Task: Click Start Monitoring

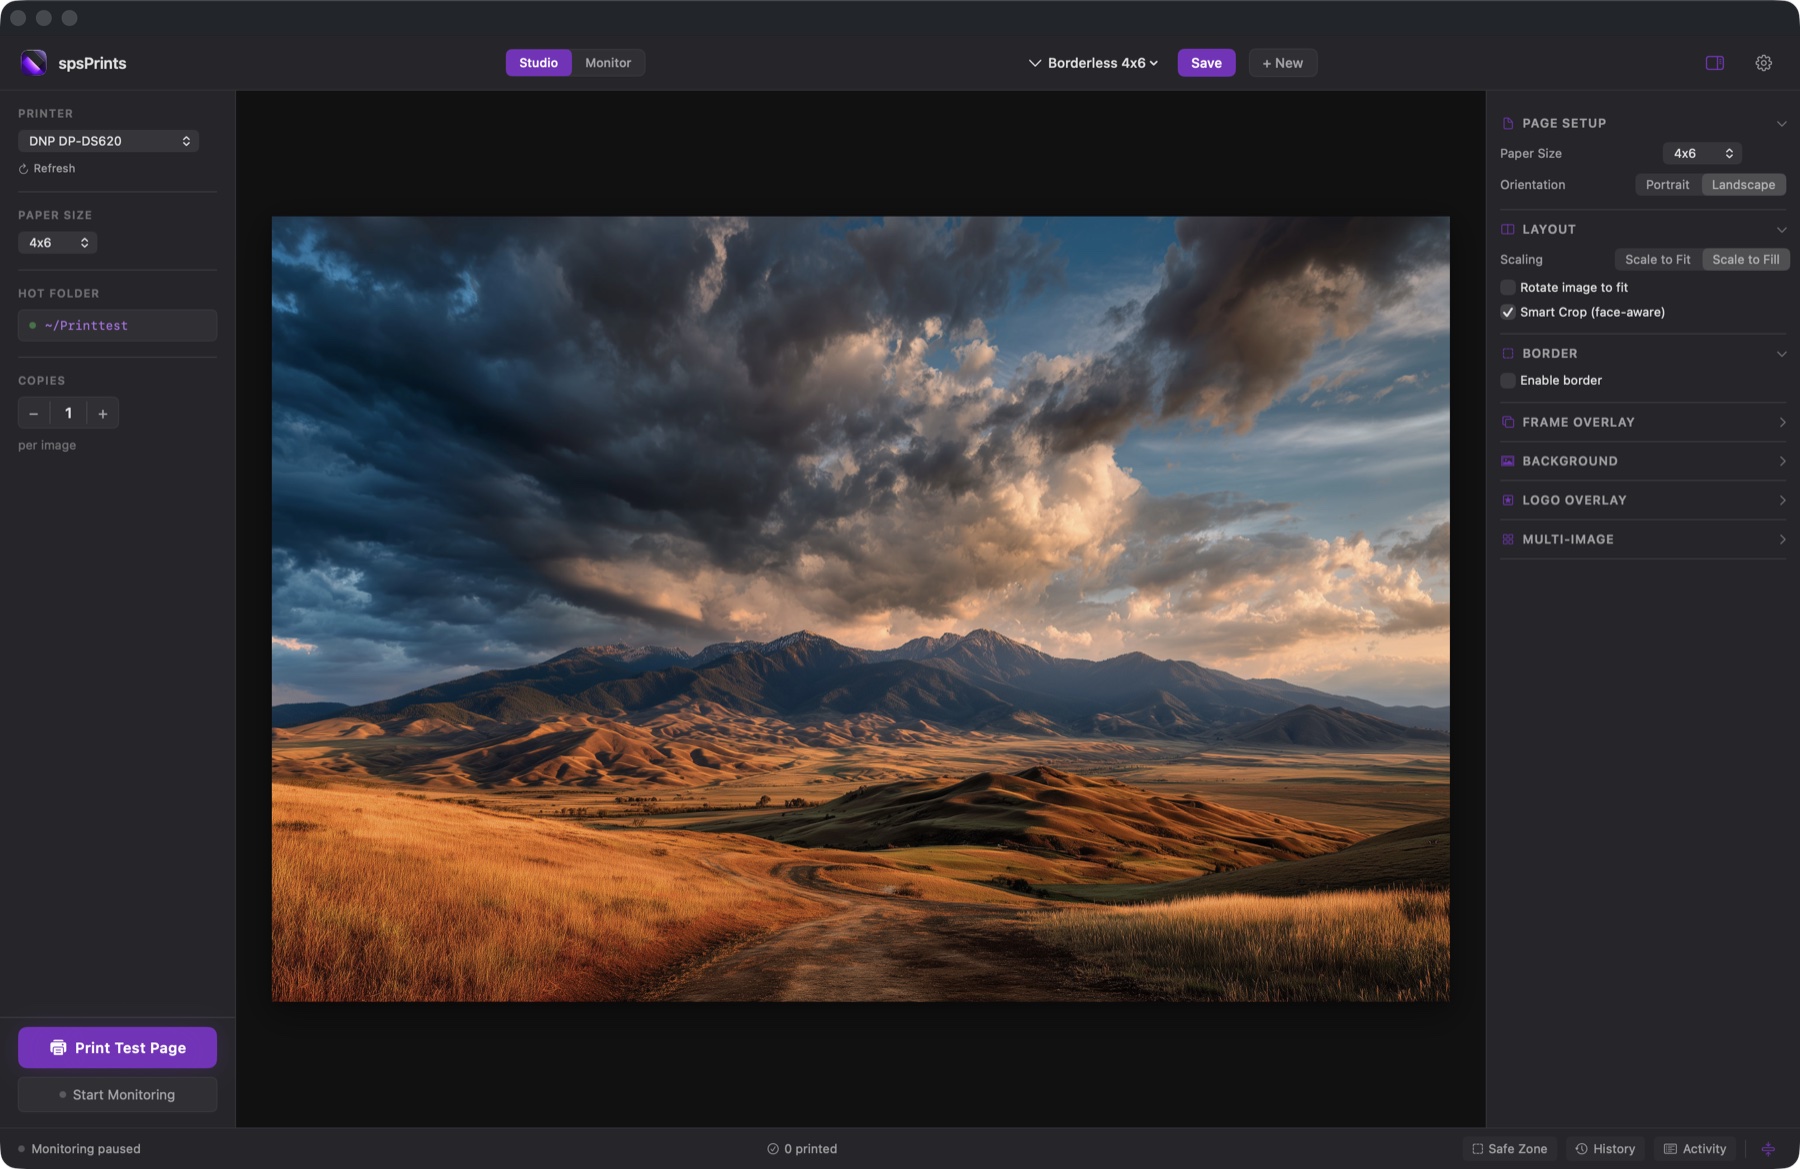Action: (x=117, y=1094)
